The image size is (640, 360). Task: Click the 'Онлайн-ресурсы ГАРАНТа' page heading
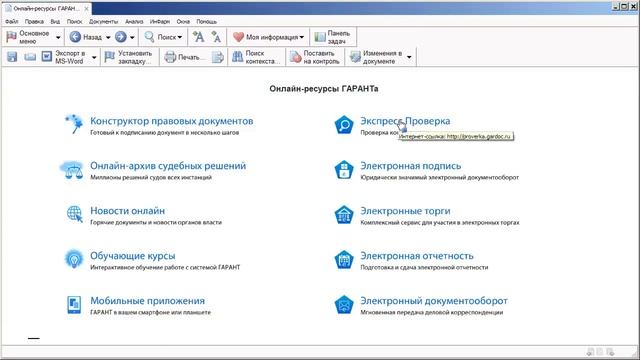pos(324,89)
